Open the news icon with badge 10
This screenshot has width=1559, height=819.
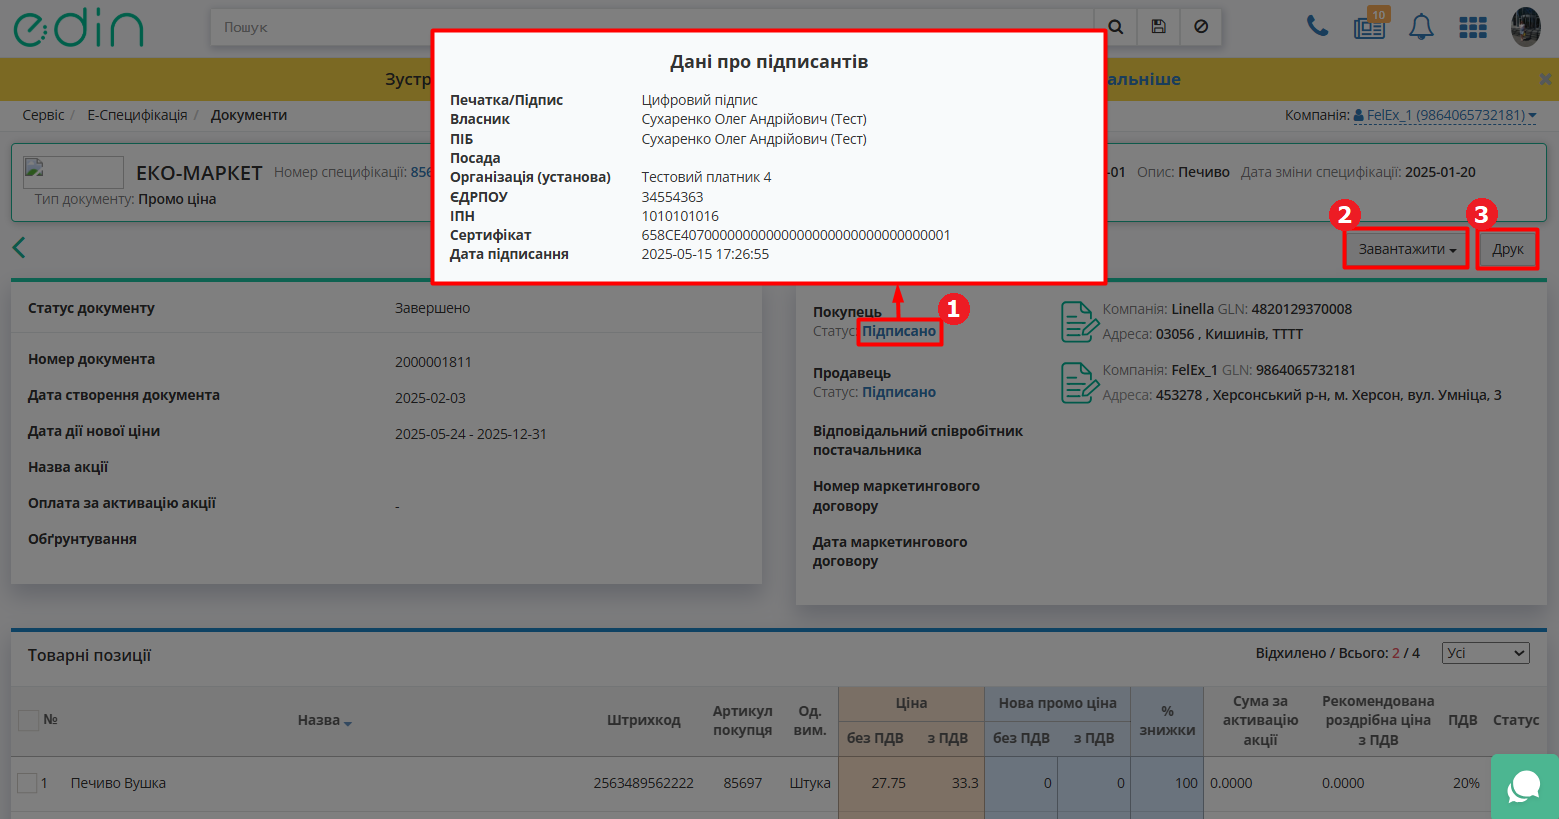1370,27
